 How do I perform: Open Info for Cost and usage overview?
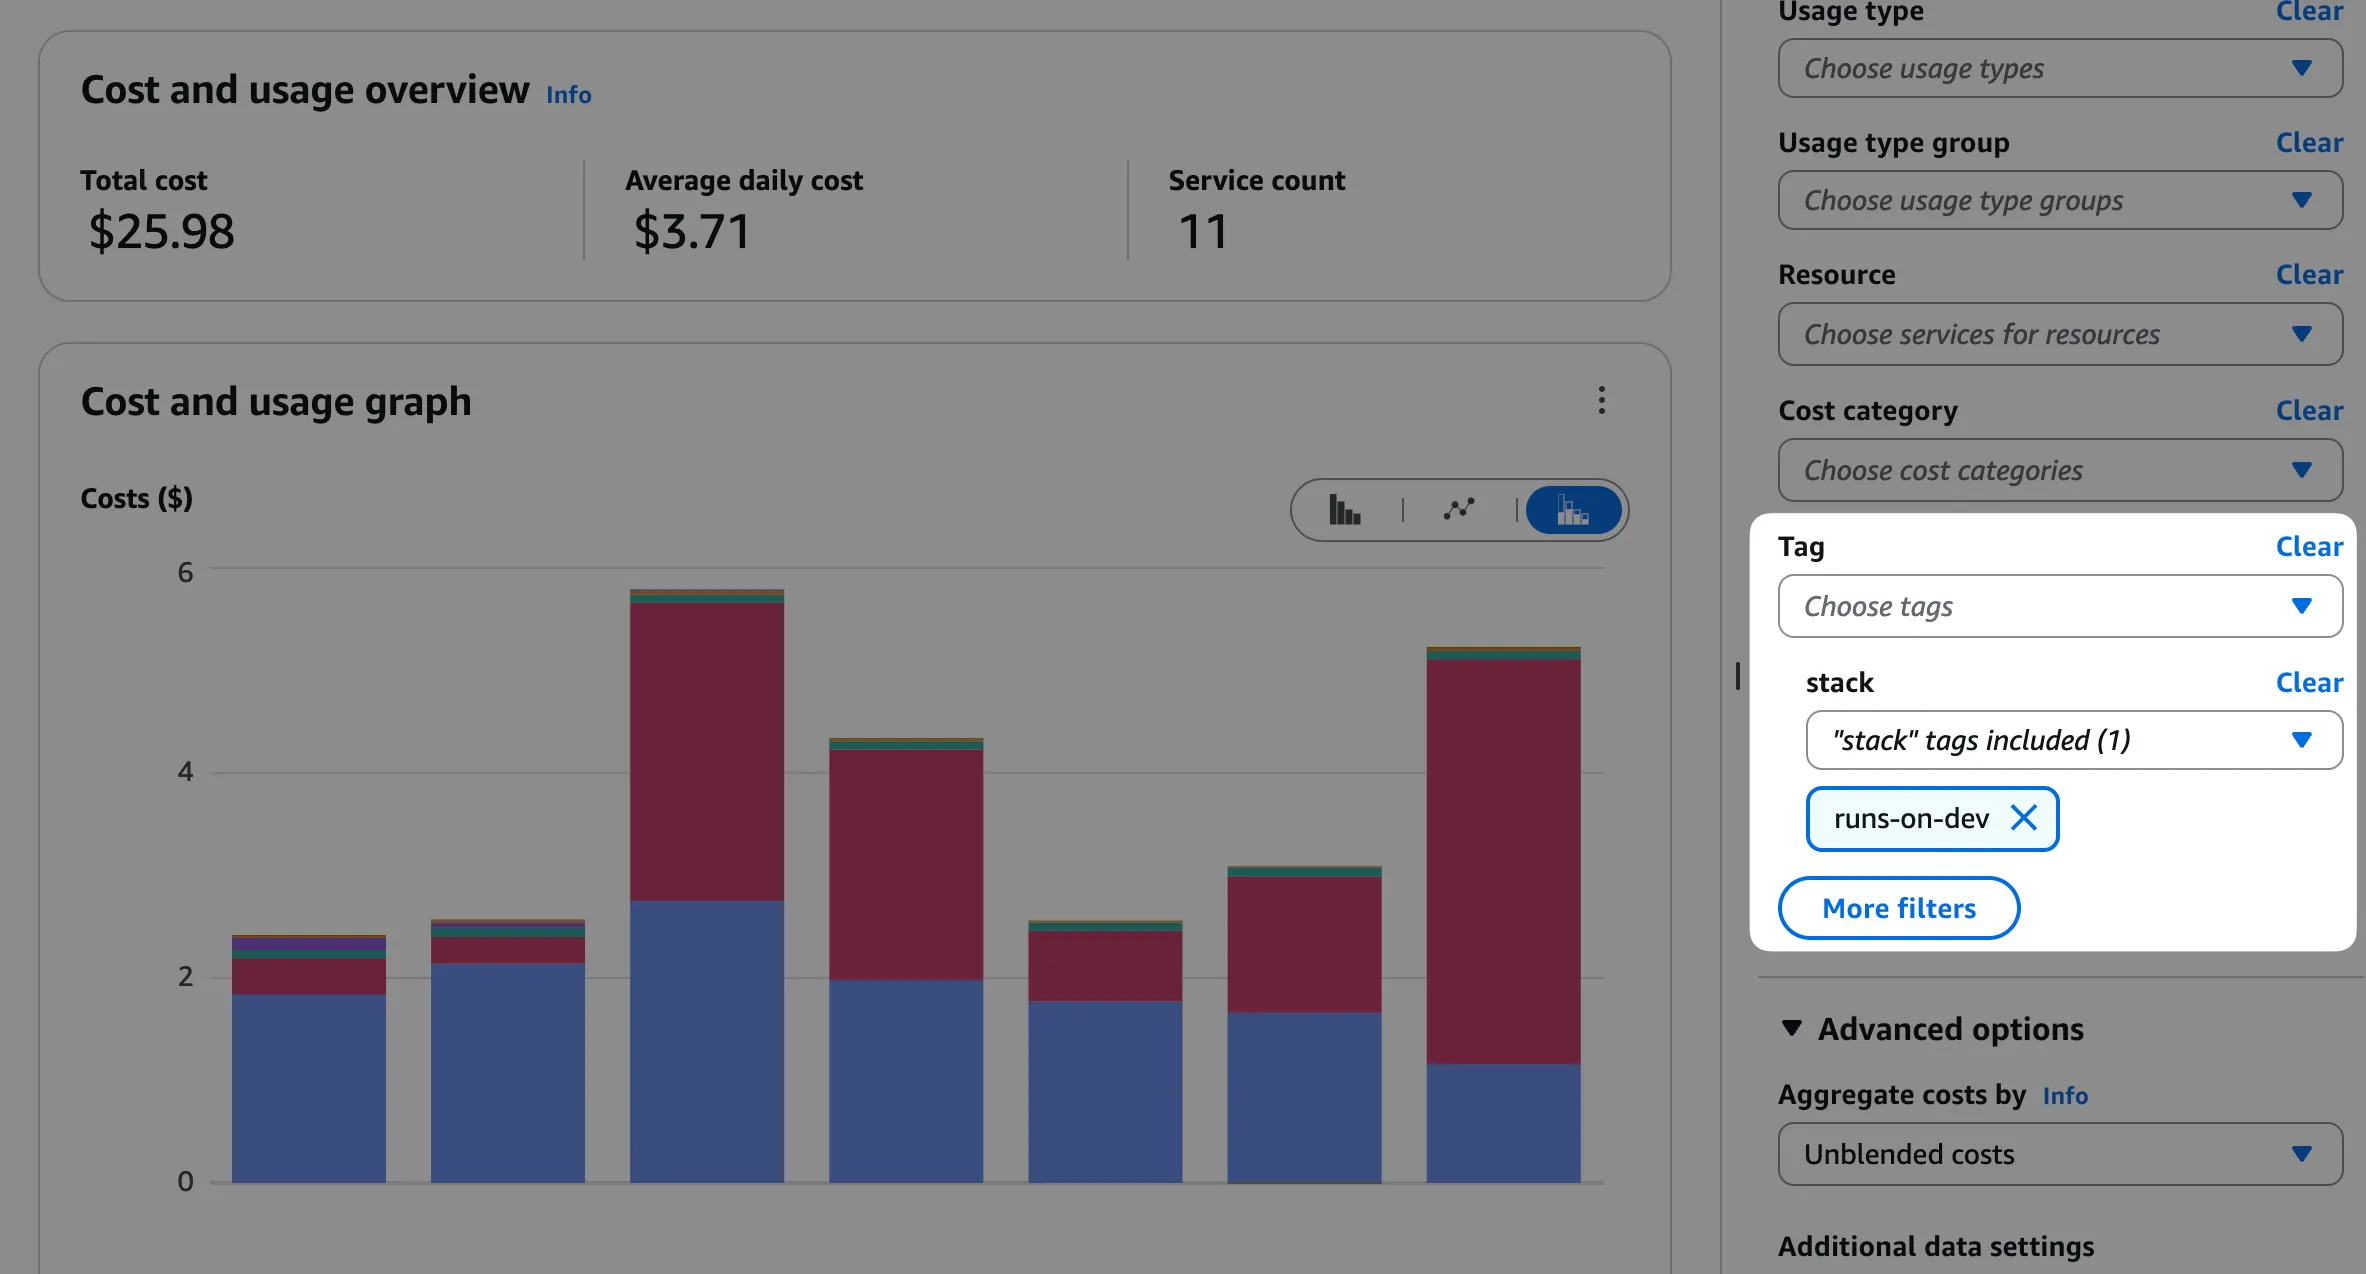(567, 94)
